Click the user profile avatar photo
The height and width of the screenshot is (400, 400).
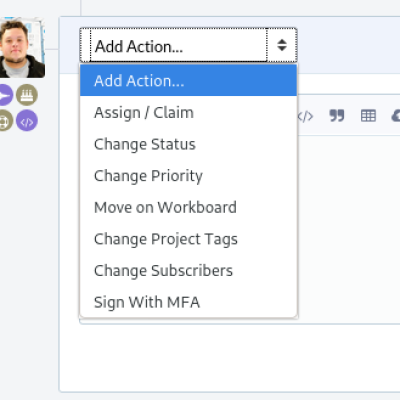coord(22,48)
